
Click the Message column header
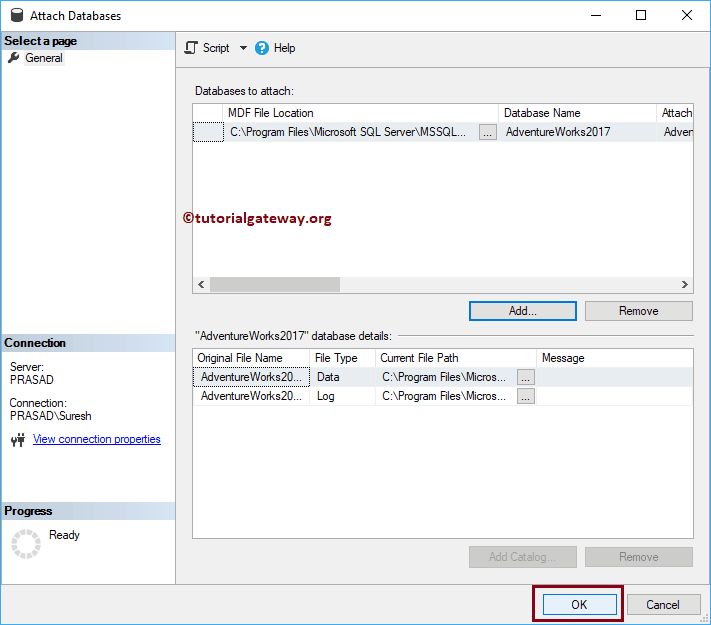point(614,358)
